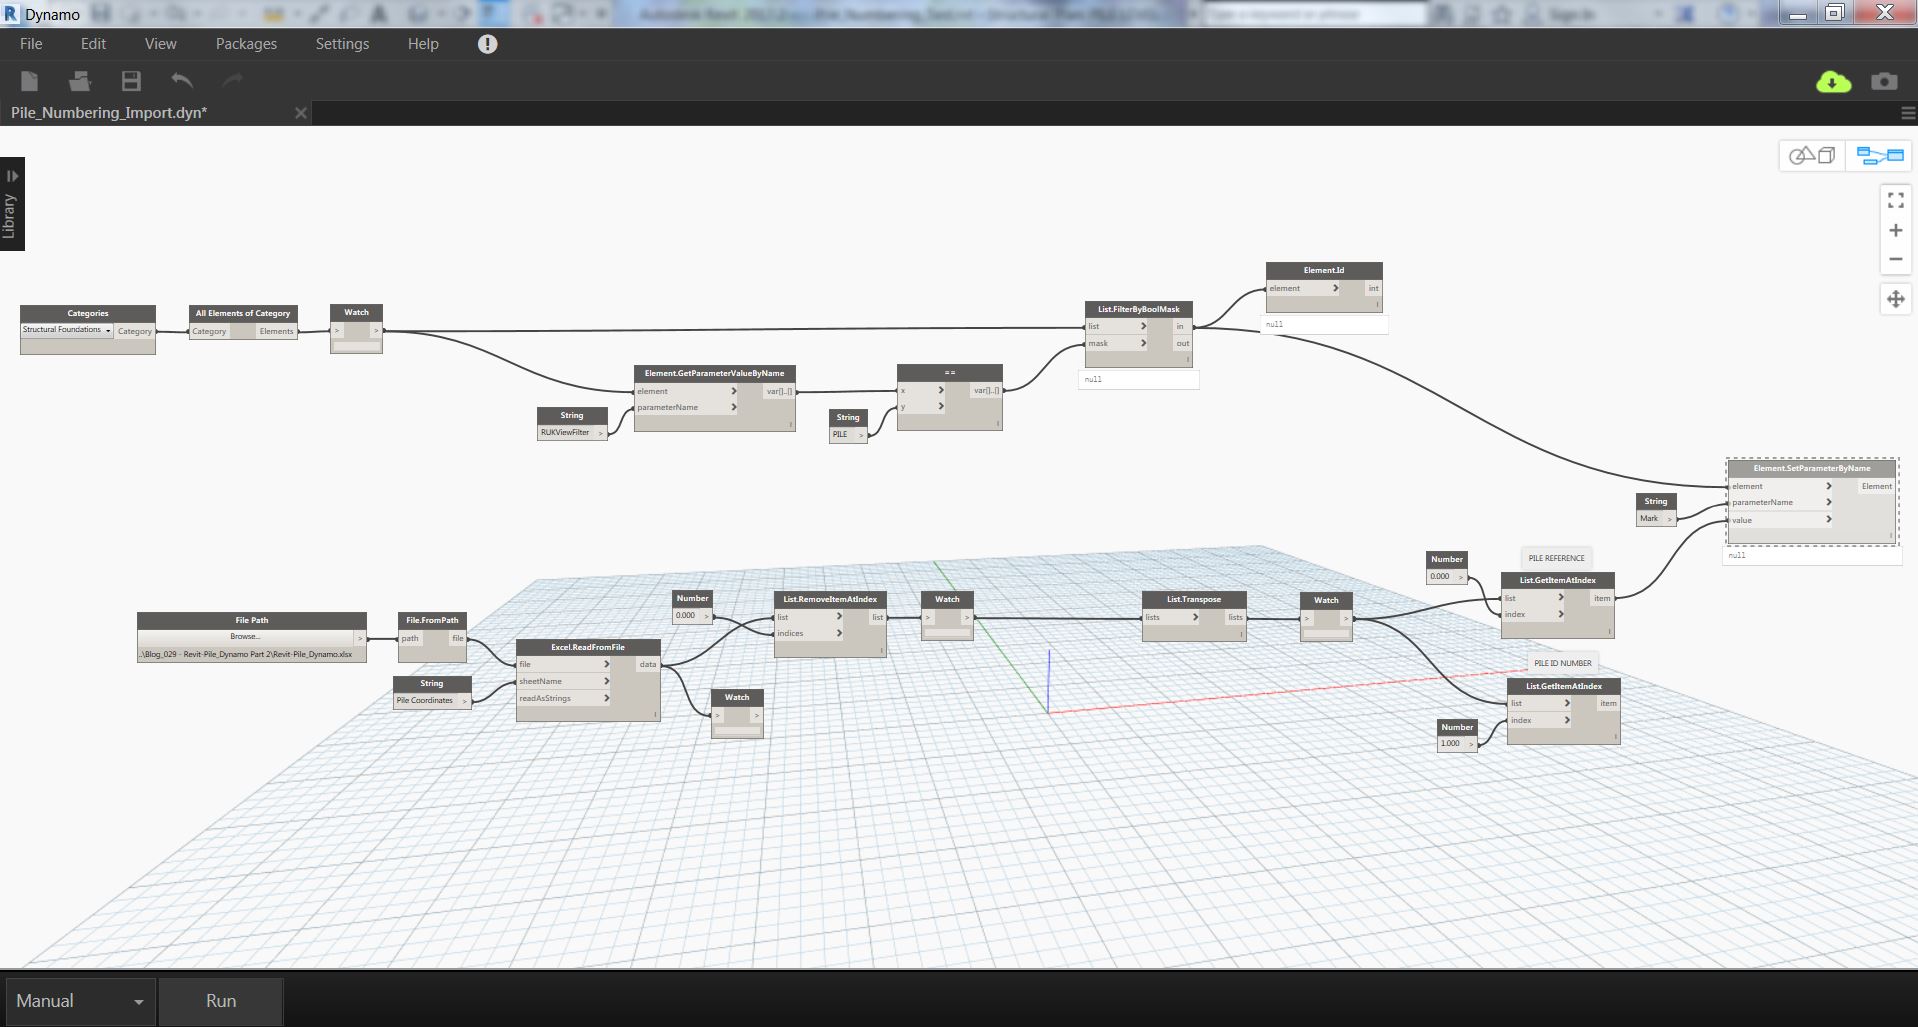Select the Element.SetParameterByName node header
1918x1027 pixels.
pyautogui.click(x=1812, y=468)
